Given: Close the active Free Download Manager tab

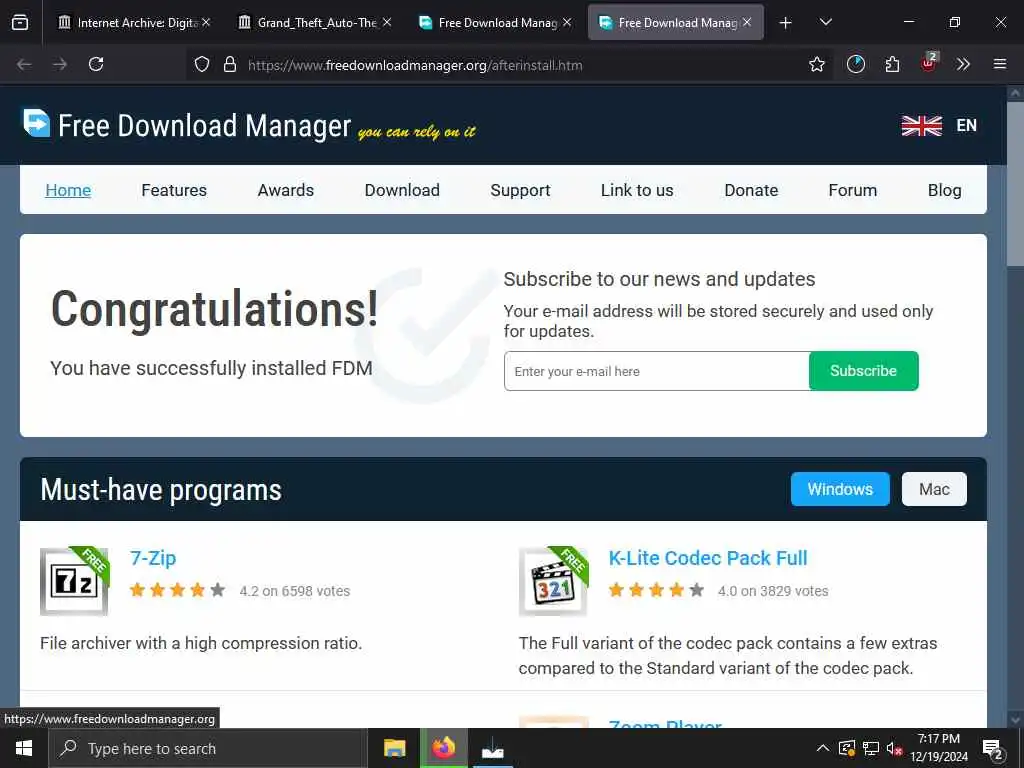Looking at the screenshot, I should point(746,22).
